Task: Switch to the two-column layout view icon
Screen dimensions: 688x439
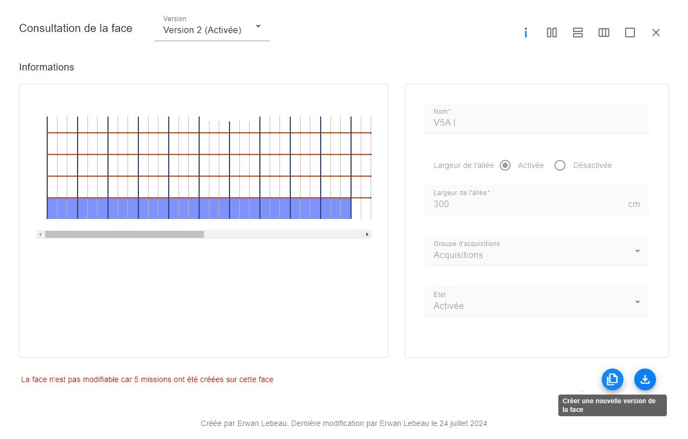Action: click(552, 33)
